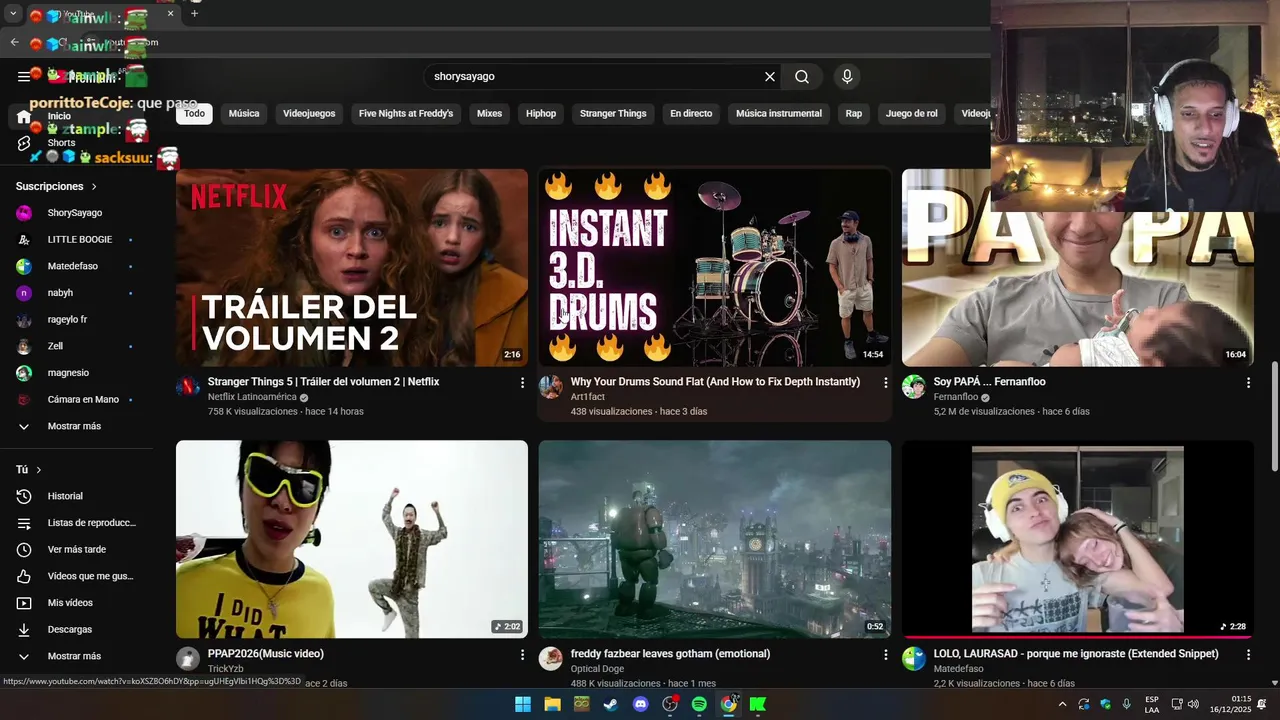Screen dimensions: 1280x720
Task: Click Art1fact channel avatar
Action: (x=551, y=387)
